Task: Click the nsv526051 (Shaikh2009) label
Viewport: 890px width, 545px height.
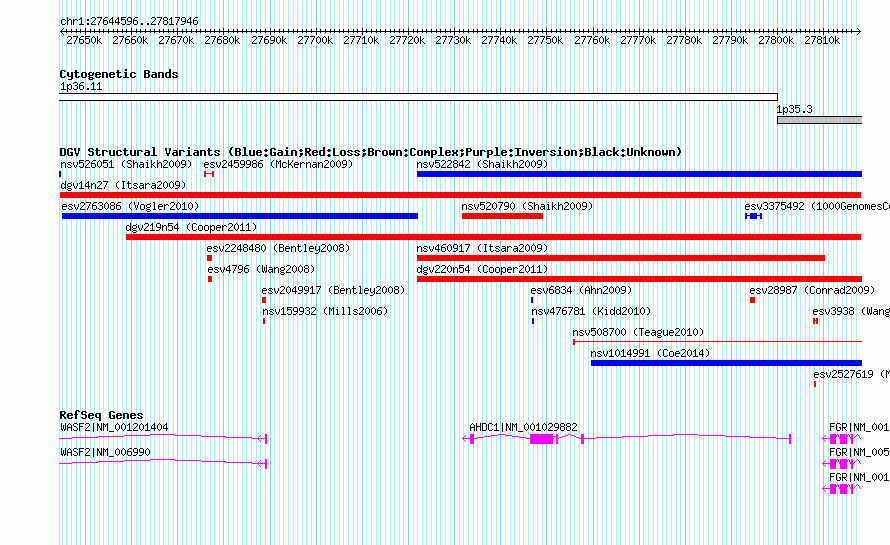Action: pos(126,164)
